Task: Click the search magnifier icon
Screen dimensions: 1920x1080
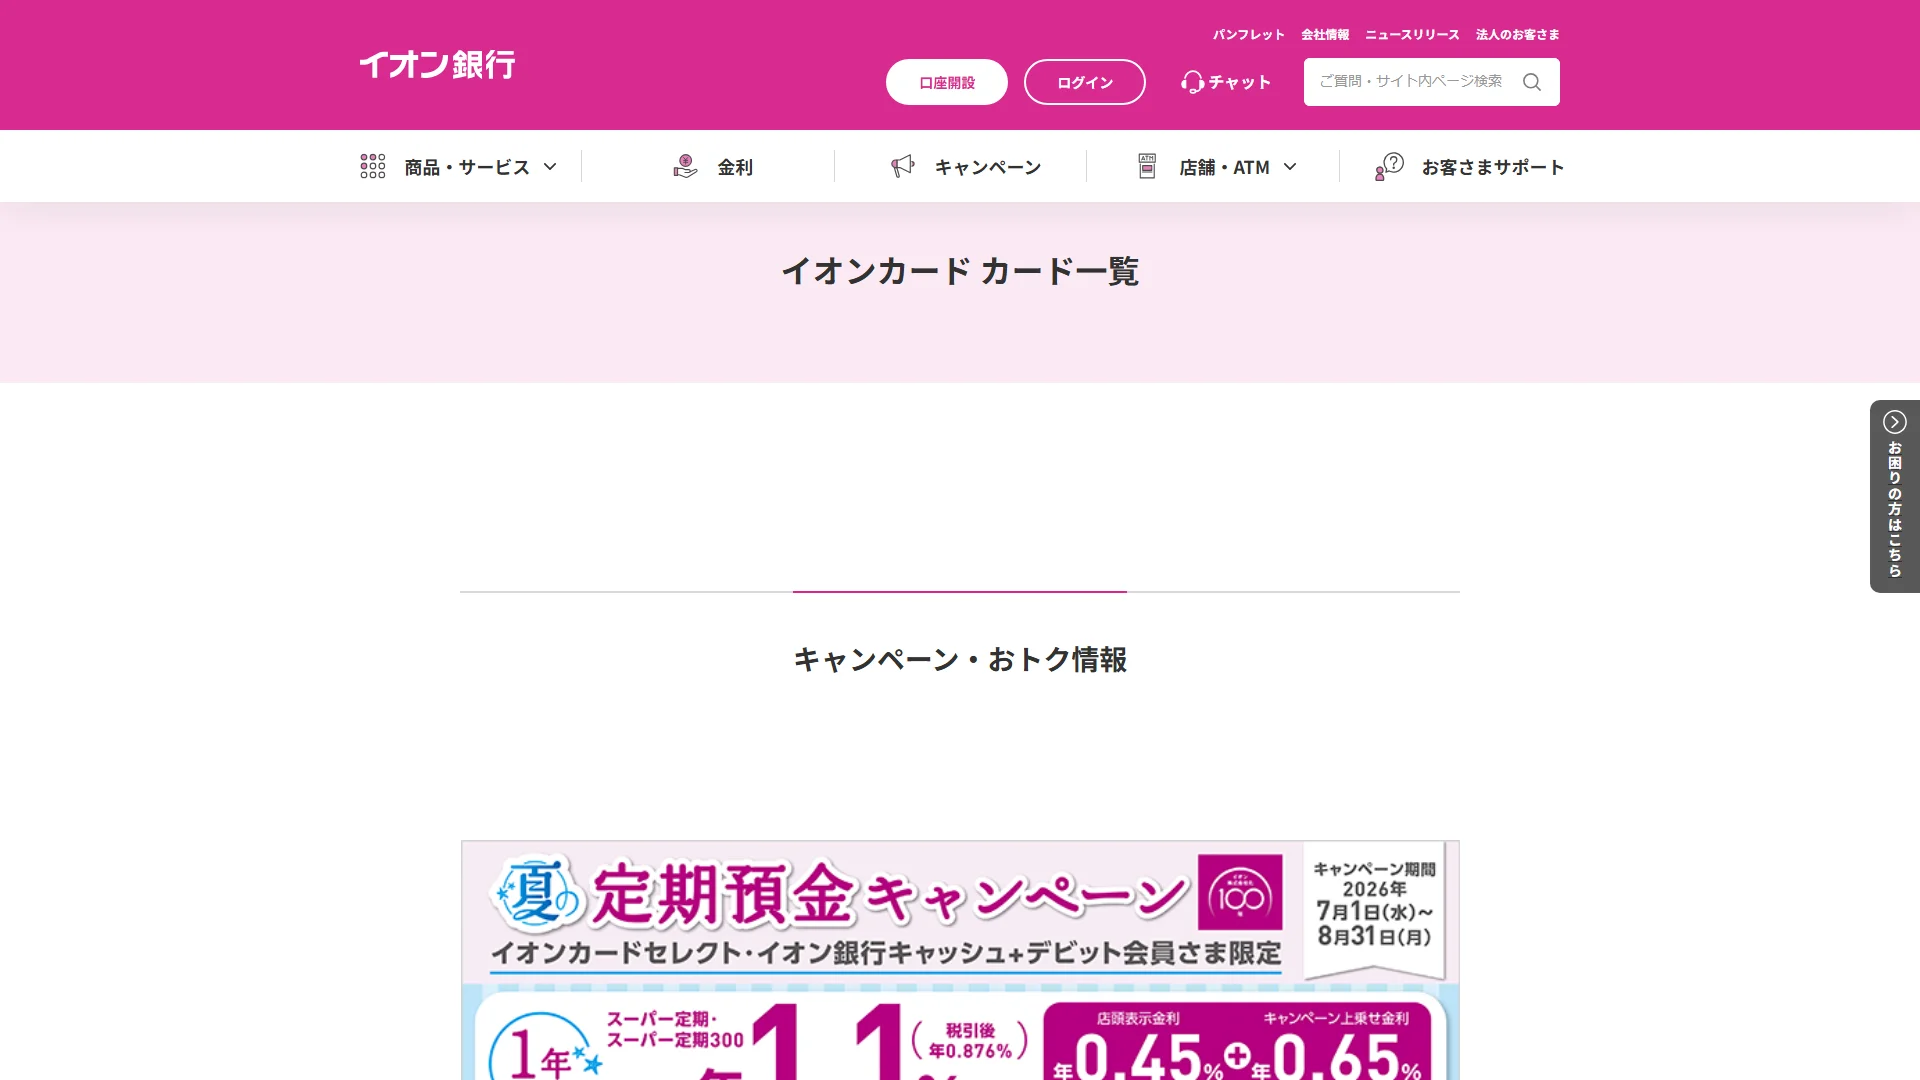Action: pos(1531,82)
